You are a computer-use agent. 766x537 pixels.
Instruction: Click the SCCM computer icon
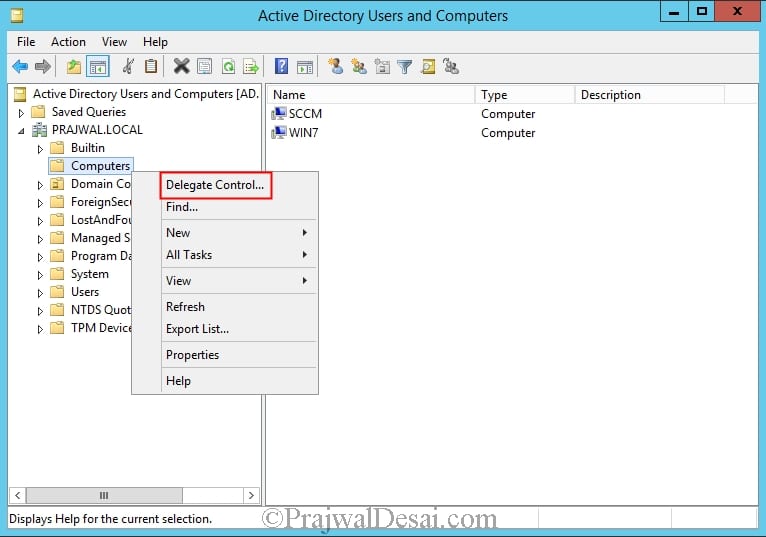278,113
